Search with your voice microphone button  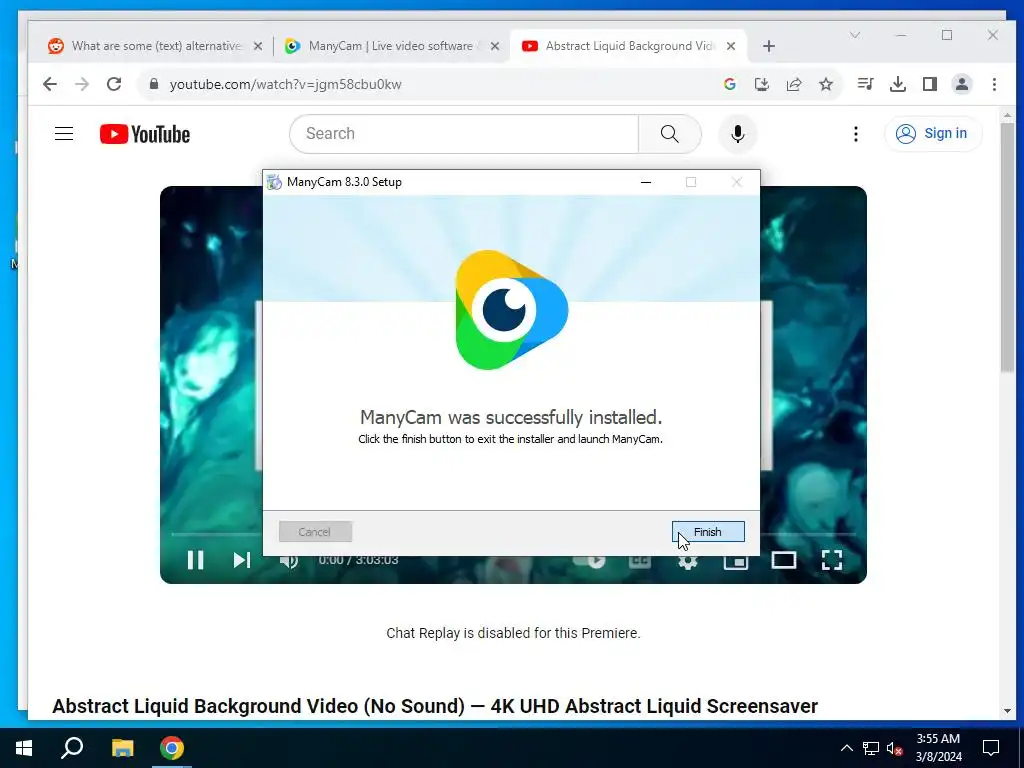(738, 134)
